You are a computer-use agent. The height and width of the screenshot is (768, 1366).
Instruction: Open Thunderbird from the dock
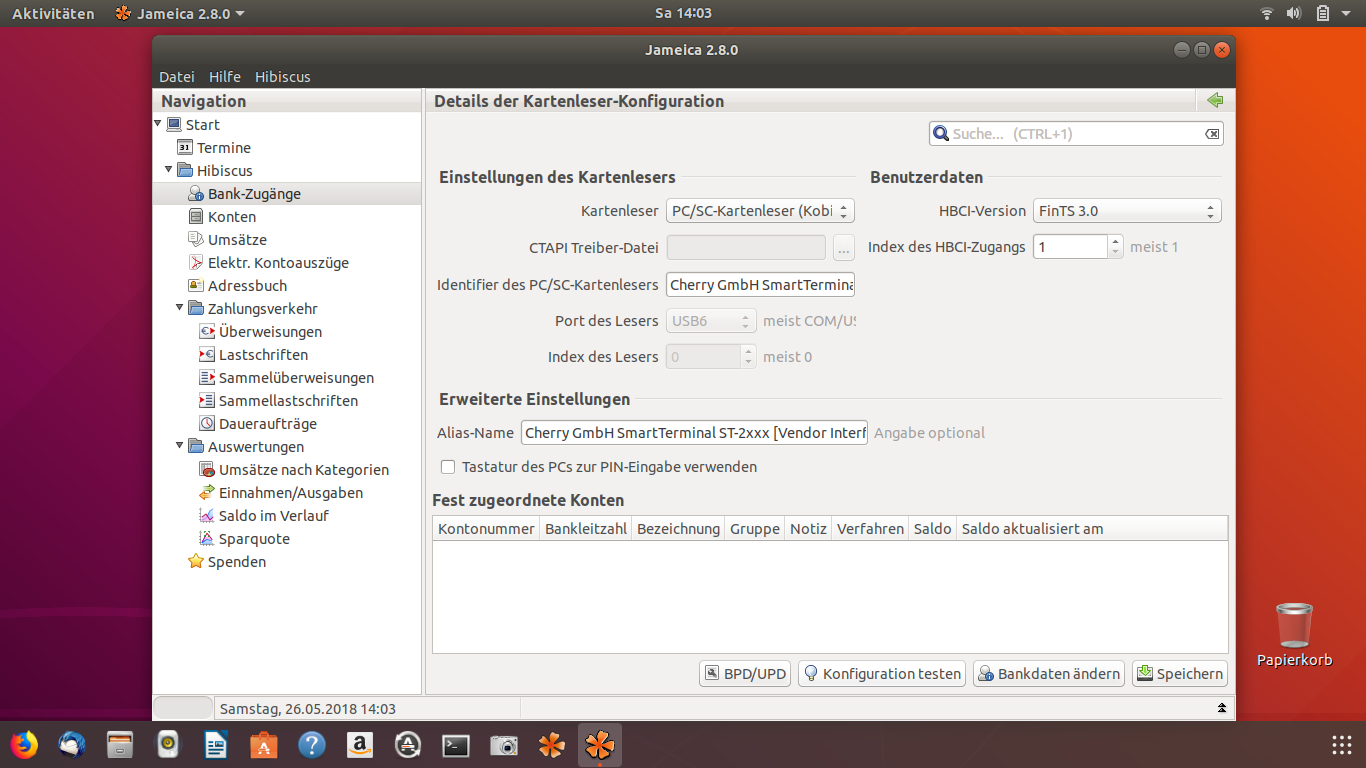(x=72, y=745)
